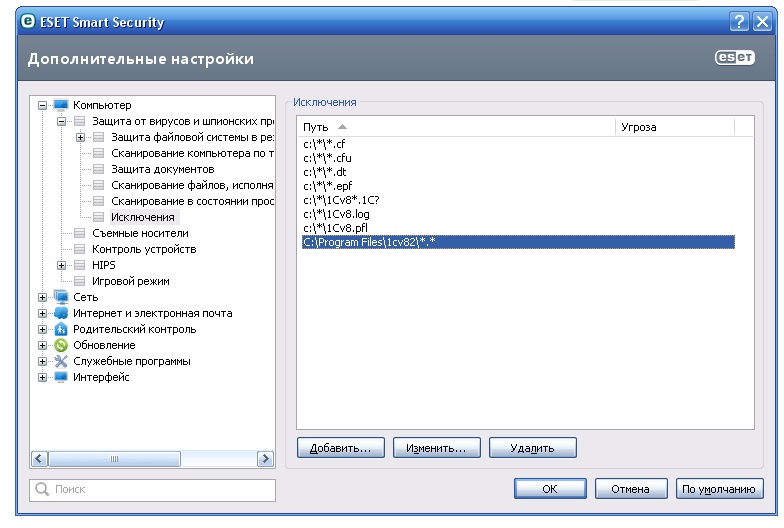Click the Родительский контроль icon
784x528 pixels.
point(60,329)
